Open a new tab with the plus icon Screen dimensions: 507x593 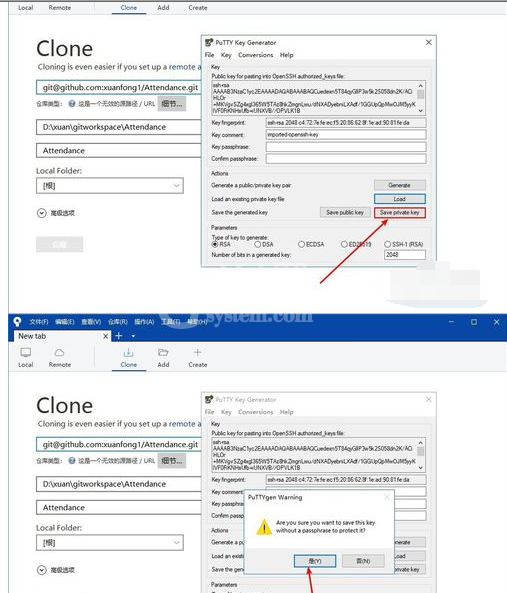point(118,336)
